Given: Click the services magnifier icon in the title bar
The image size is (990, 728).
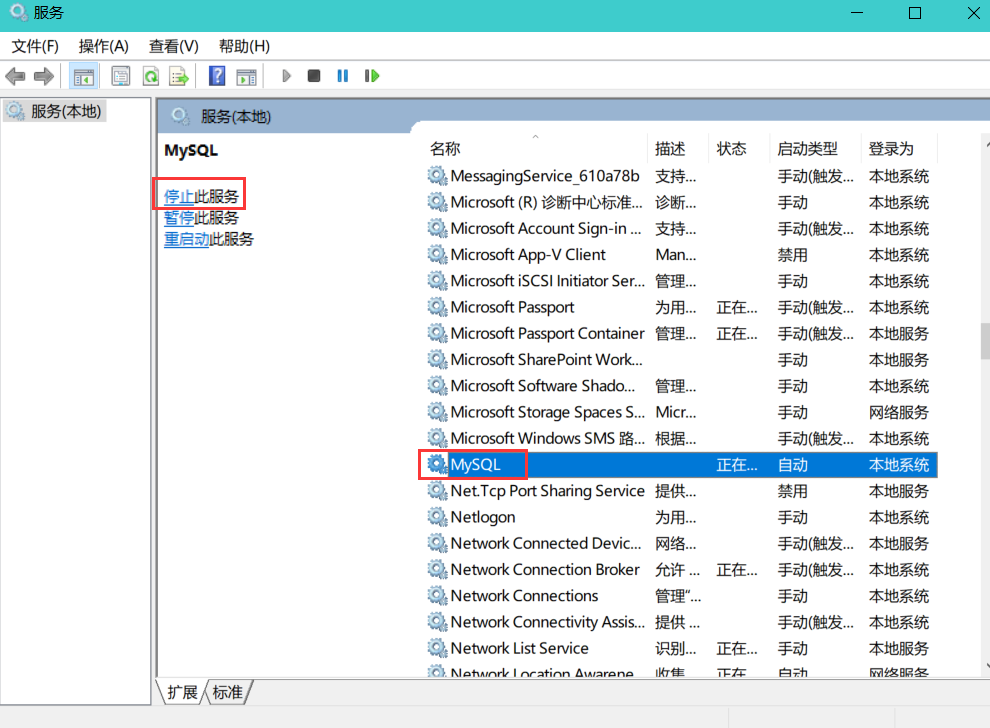Looking at the screenshot, I should click(18, 13).
